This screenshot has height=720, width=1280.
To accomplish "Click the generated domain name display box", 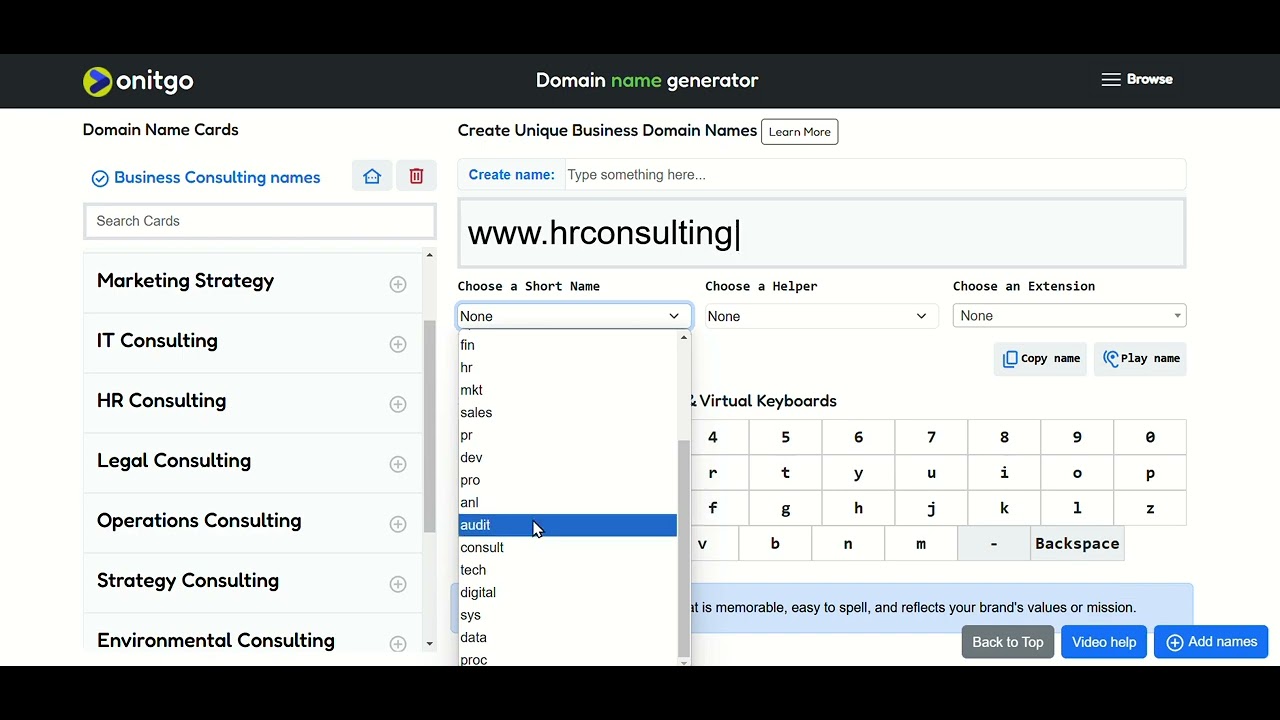I will coord(822,233).
